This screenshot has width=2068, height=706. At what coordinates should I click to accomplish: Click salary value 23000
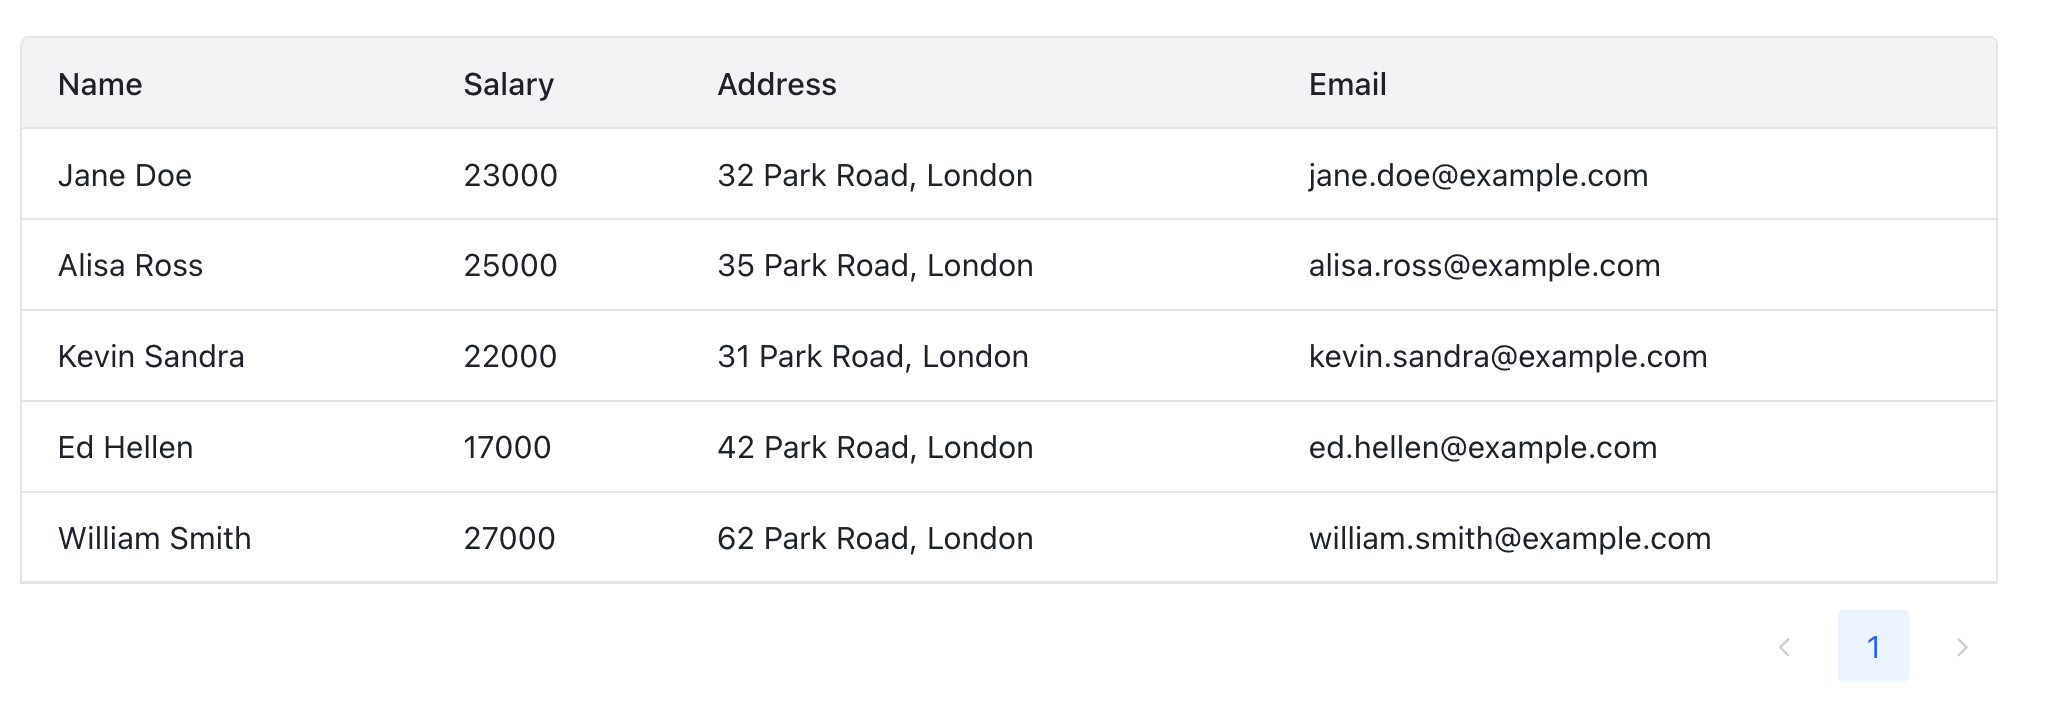[x=510, y=175]
